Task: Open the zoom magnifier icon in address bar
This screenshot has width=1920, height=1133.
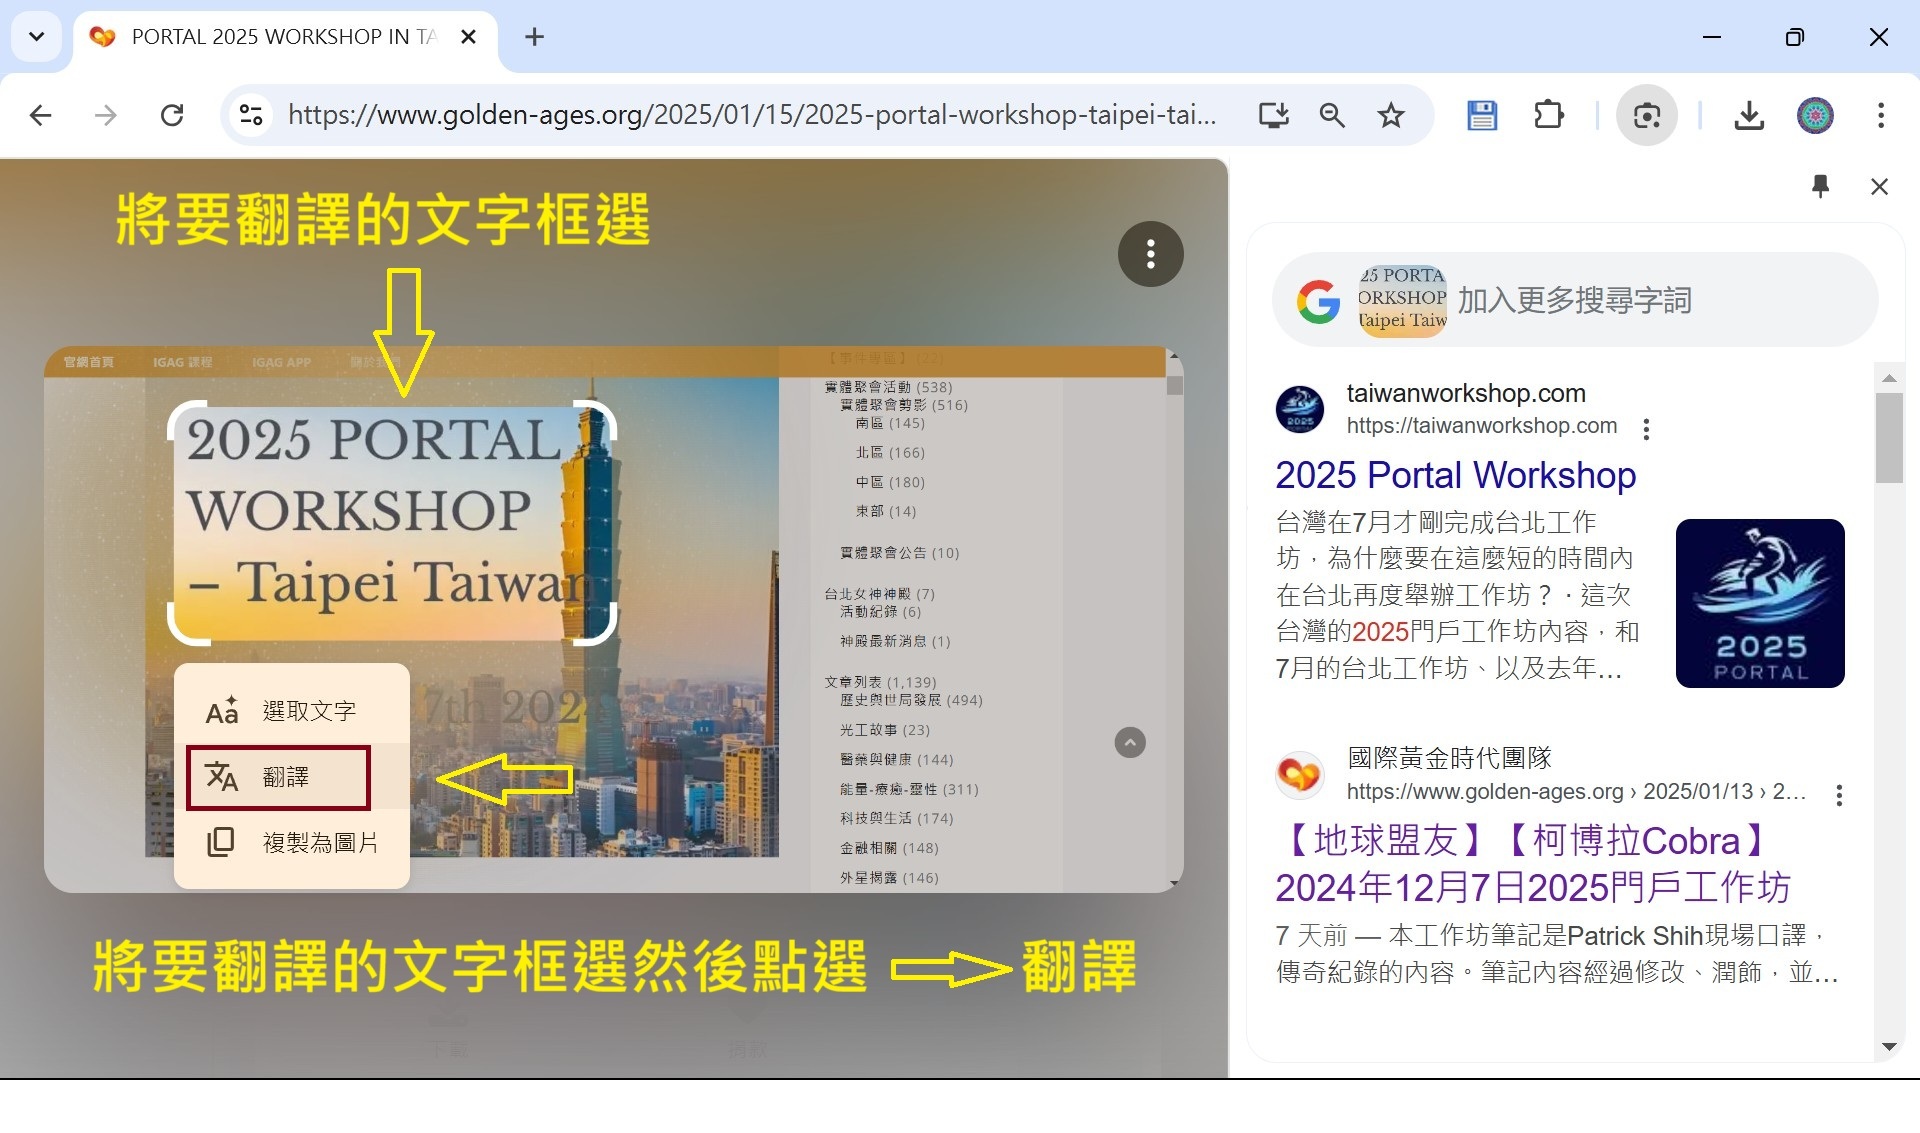Action: (1332, 116)
